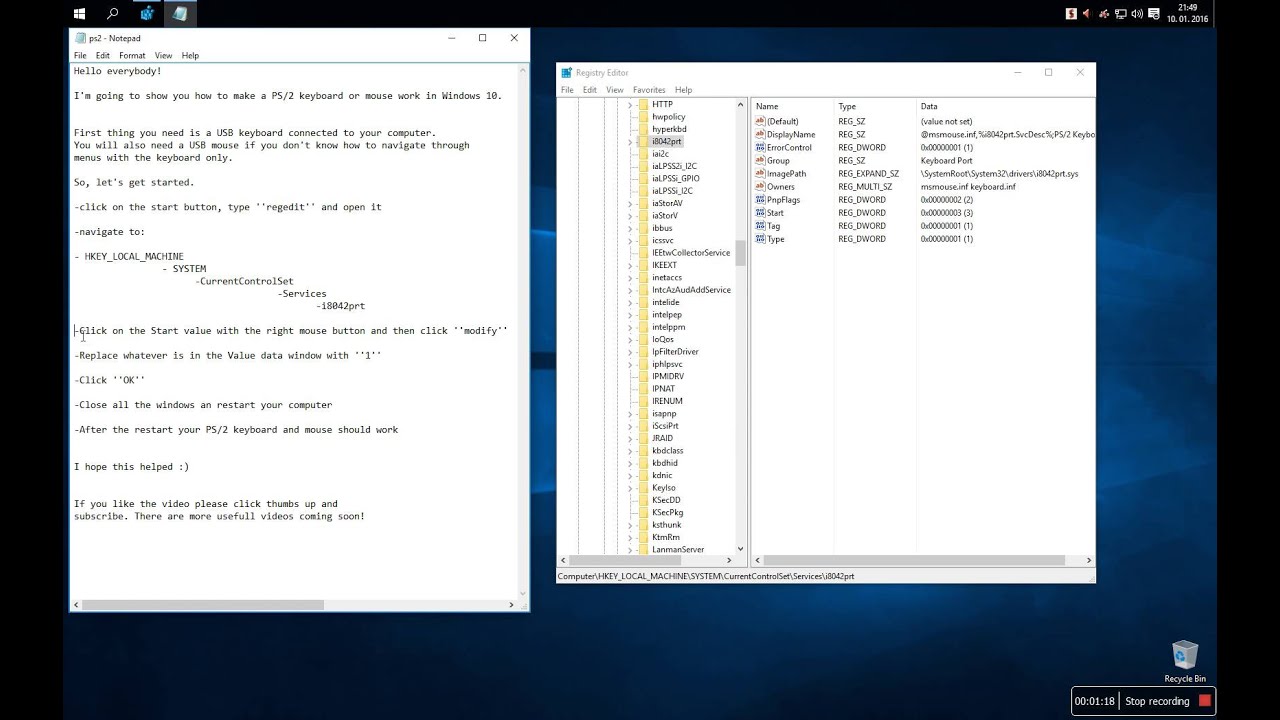Image resolution: width=1280 pixels, height=720 pixels.
Task: Expand the i8042prt registry key
Action: click(x=630, y=141)
